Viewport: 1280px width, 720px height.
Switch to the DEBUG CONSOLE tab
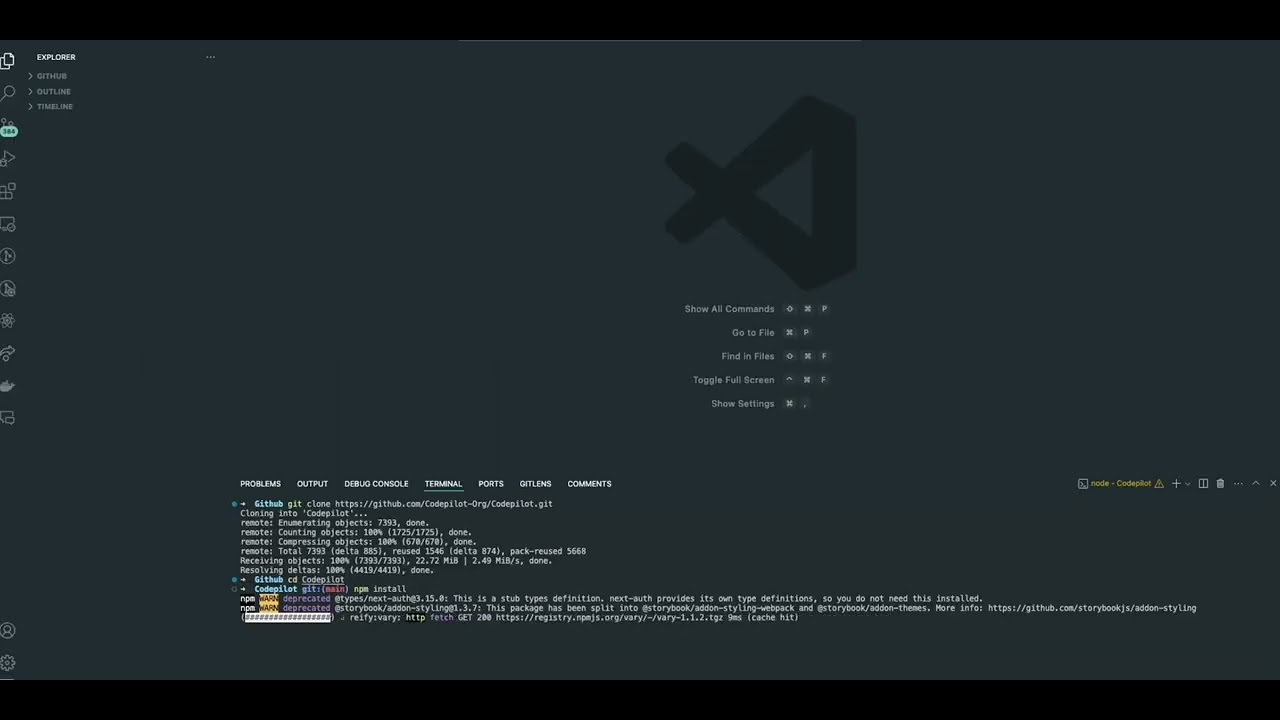coord(376,484)
